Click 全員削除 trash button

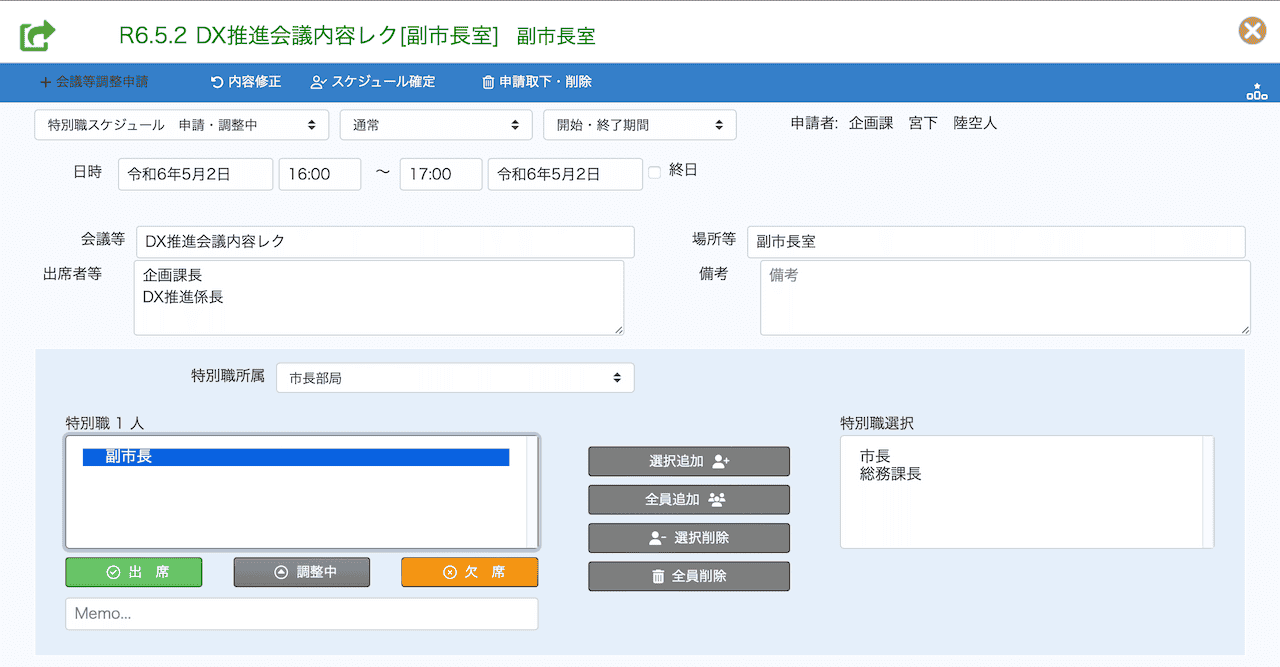click(689, 576)
